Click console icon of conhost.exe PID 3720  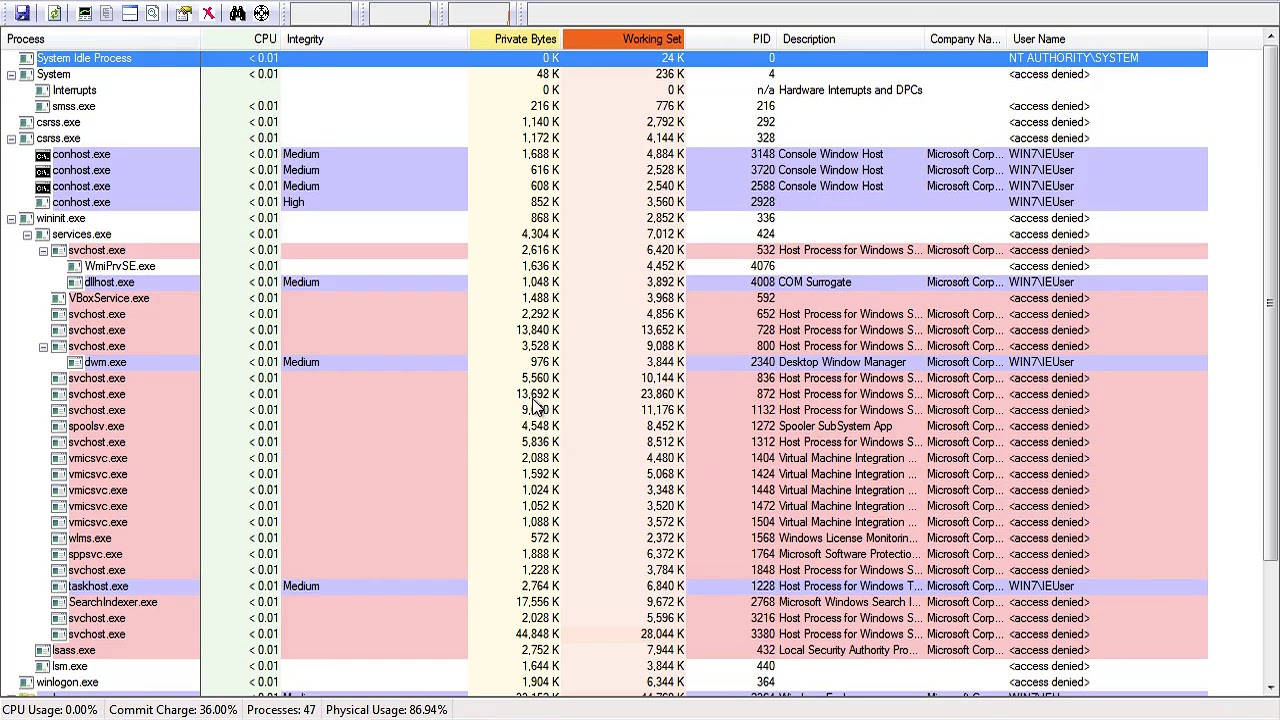[43, 170]
